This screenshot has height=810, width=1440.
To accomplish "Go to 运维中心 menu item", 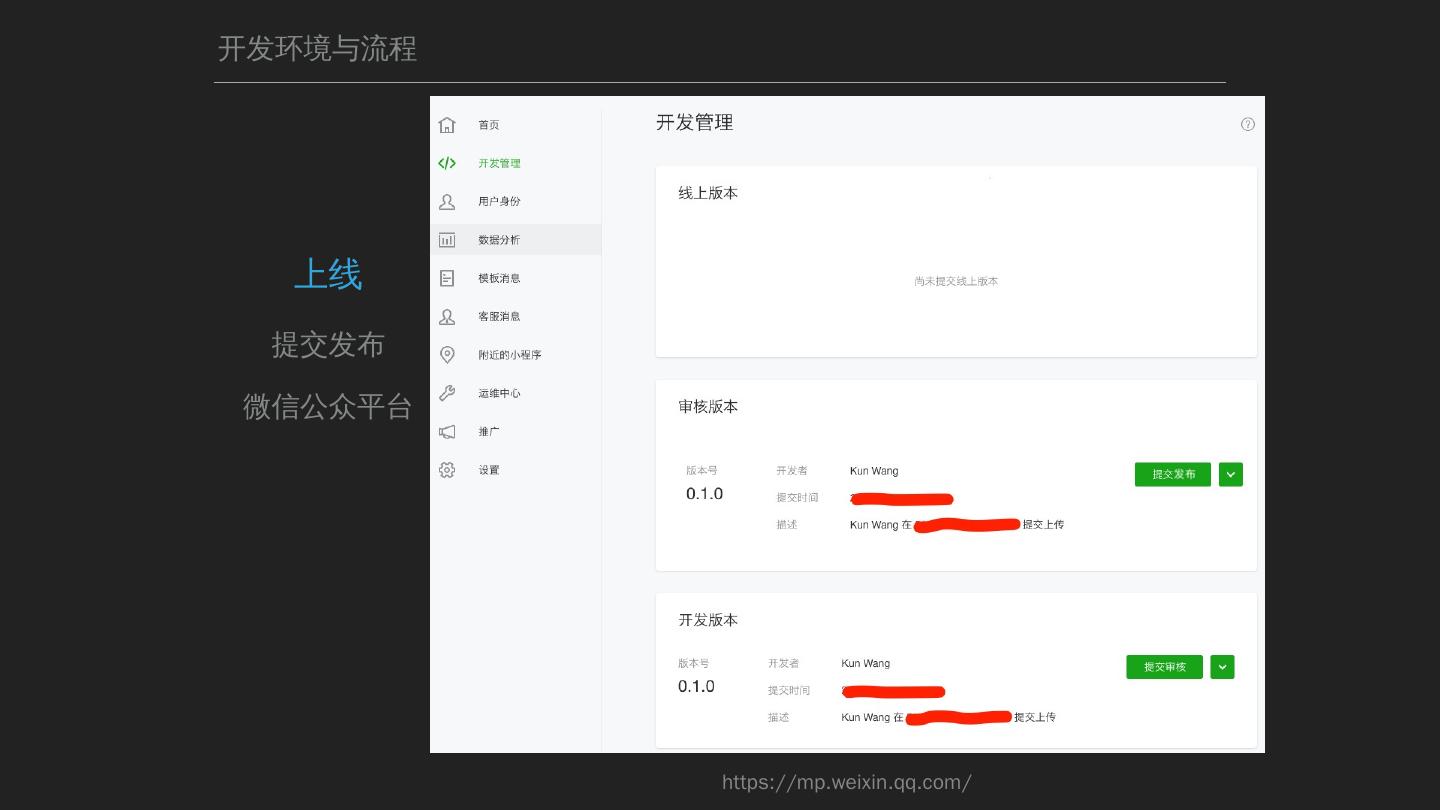I will (499, 393).
